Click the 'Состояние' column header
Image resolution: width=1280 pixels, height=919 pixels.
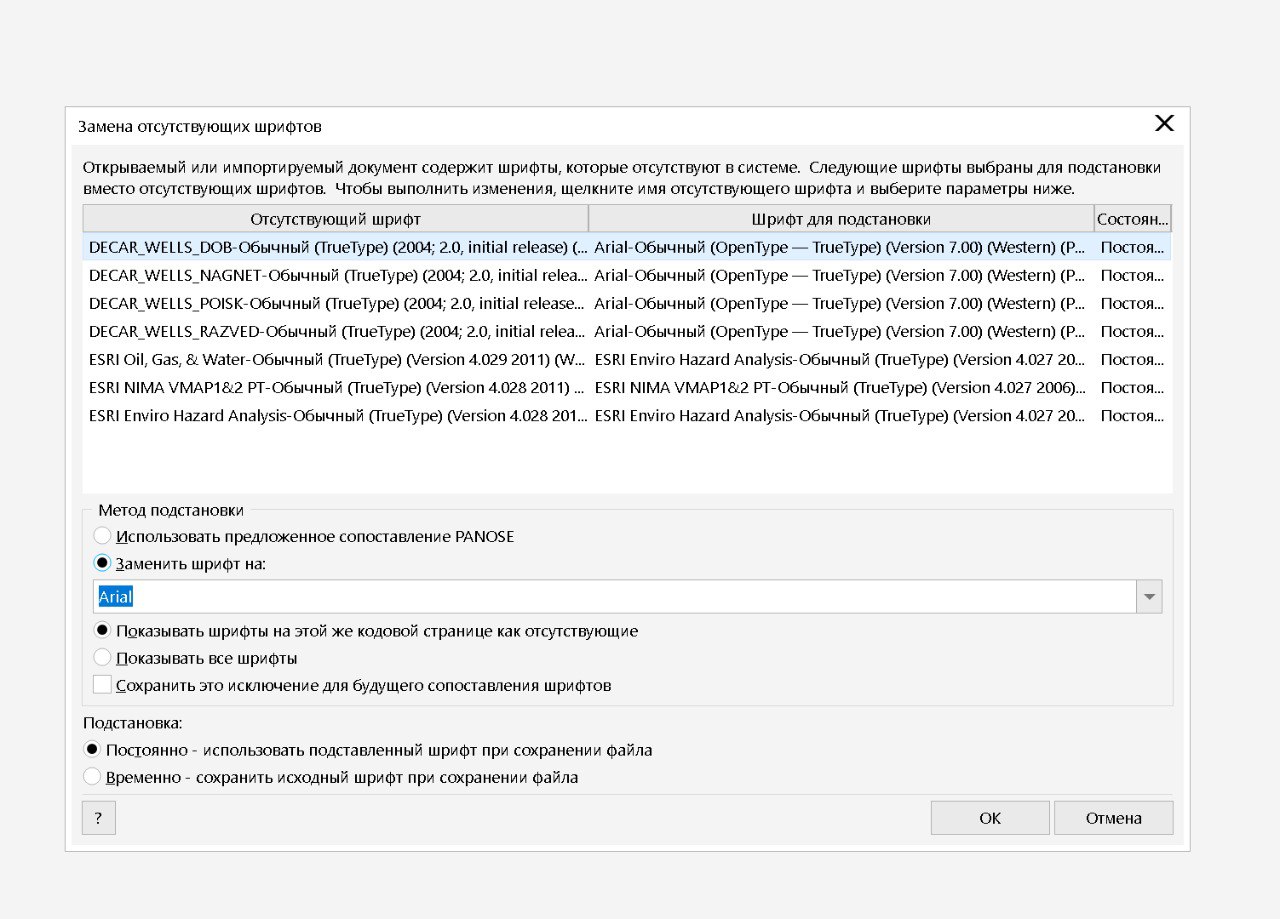(x=1132, y=218)
